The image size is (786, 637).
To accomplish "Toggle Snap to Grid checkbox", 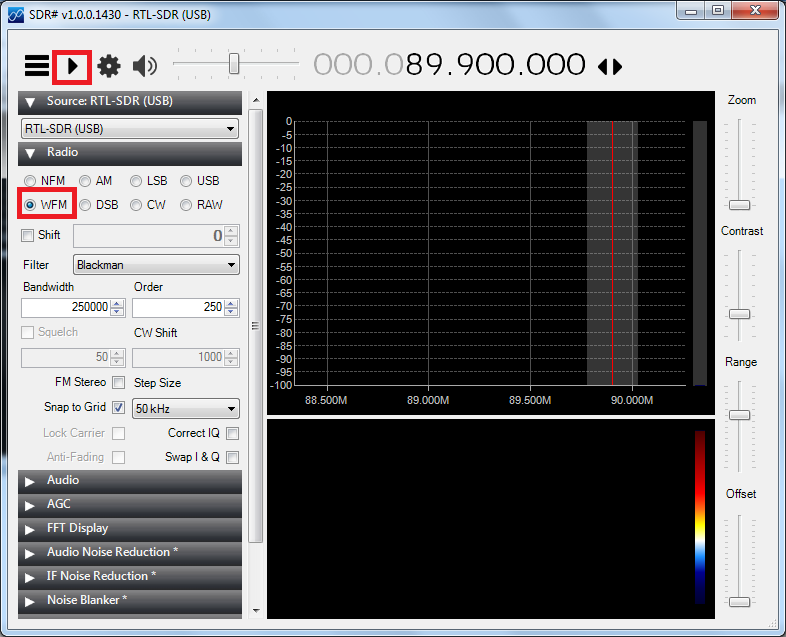I will tap(119, 407).
